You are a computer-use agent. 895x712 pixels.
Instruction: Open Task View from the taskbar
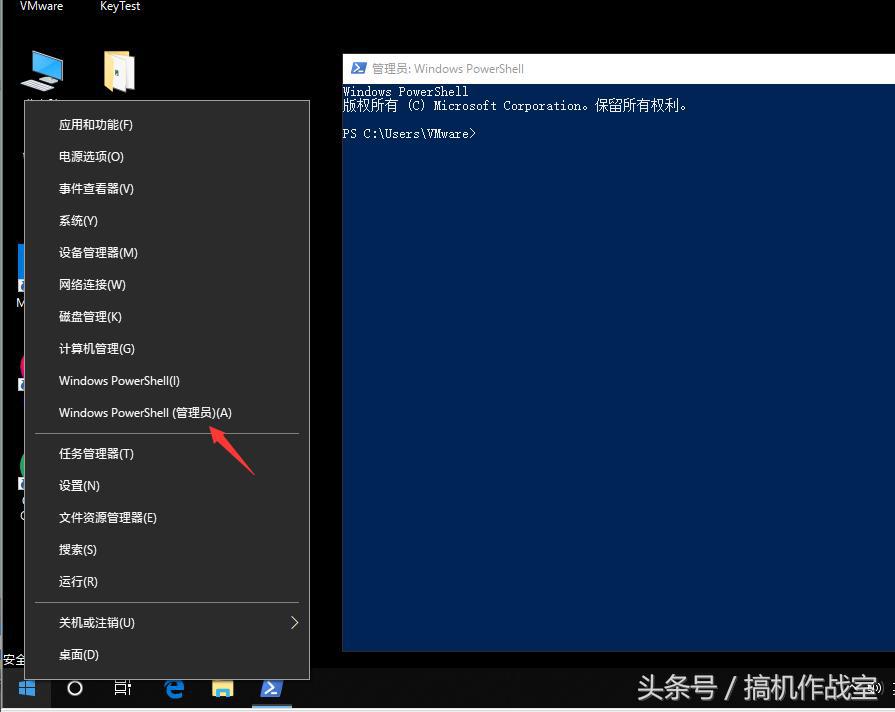[x=122, y=689]
